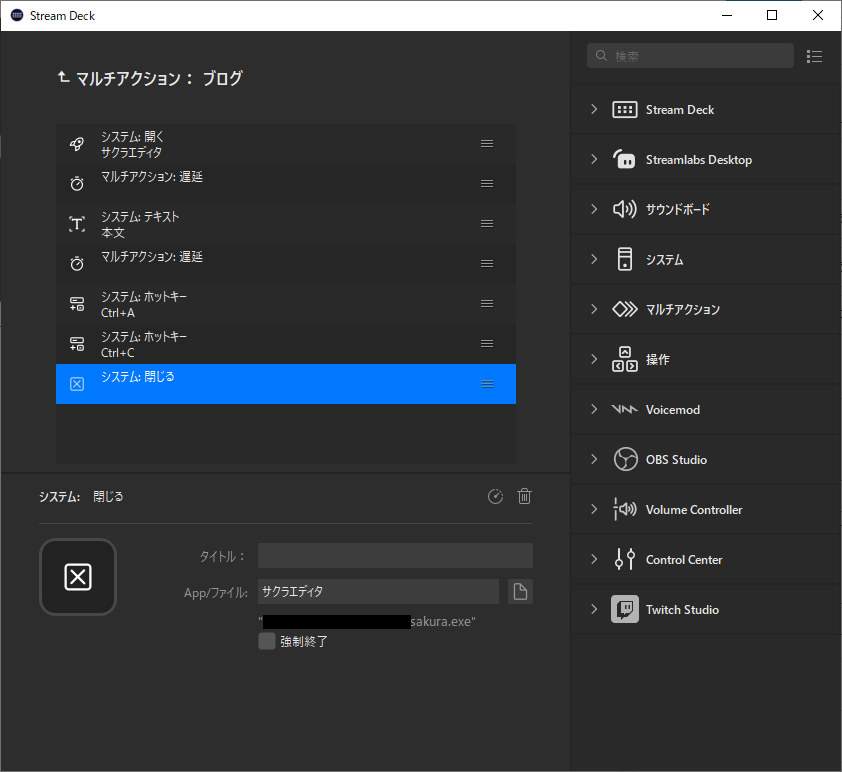Image resolution: width=842 pixels, height=772 pixels.
Task: Click the Stream Deck category label
Action: tap(680, 110)
